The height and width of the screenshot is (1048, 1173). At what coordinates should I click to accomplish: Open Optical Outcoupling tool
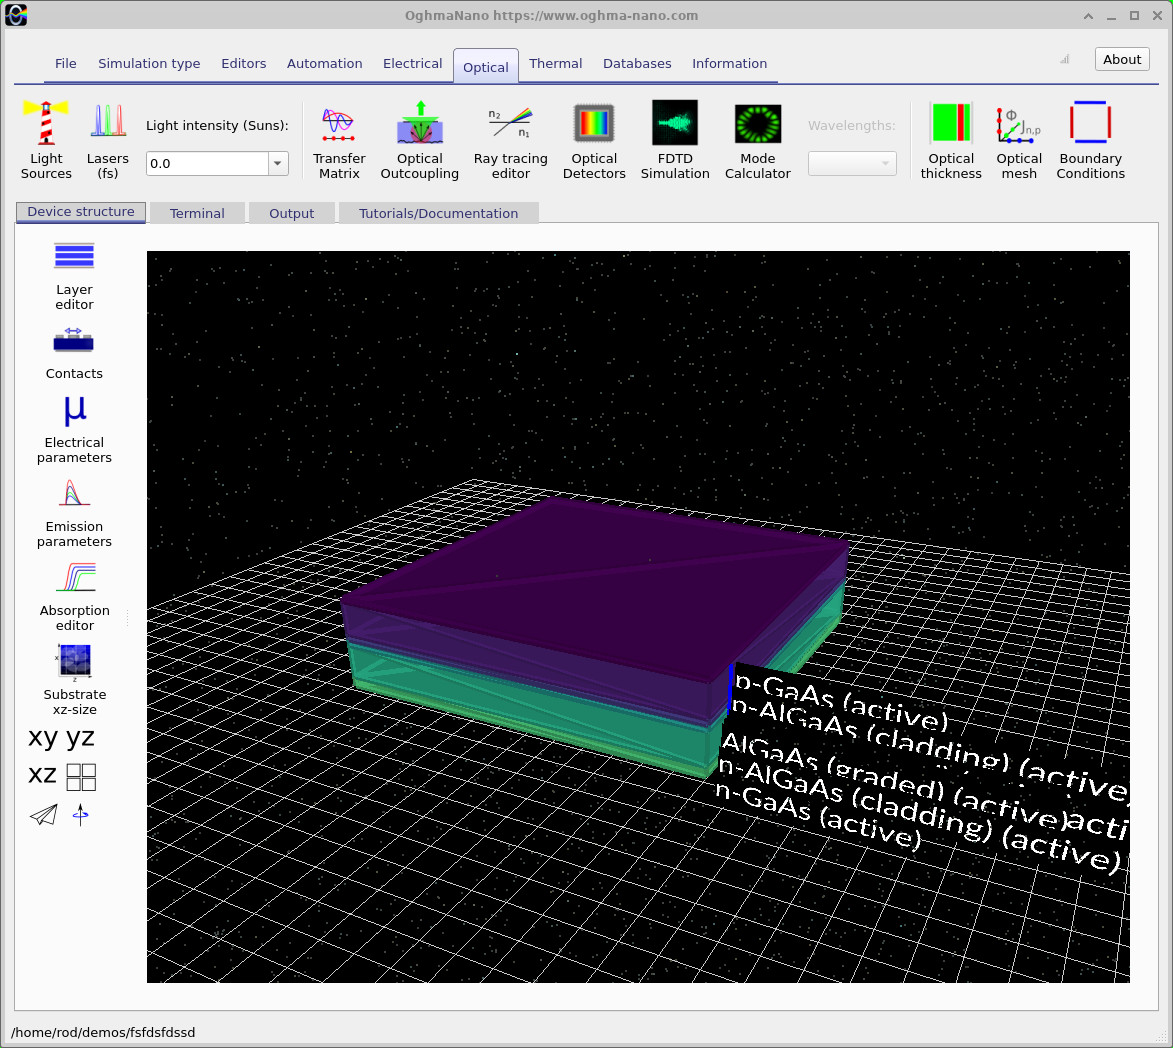[x=420, y=140]
